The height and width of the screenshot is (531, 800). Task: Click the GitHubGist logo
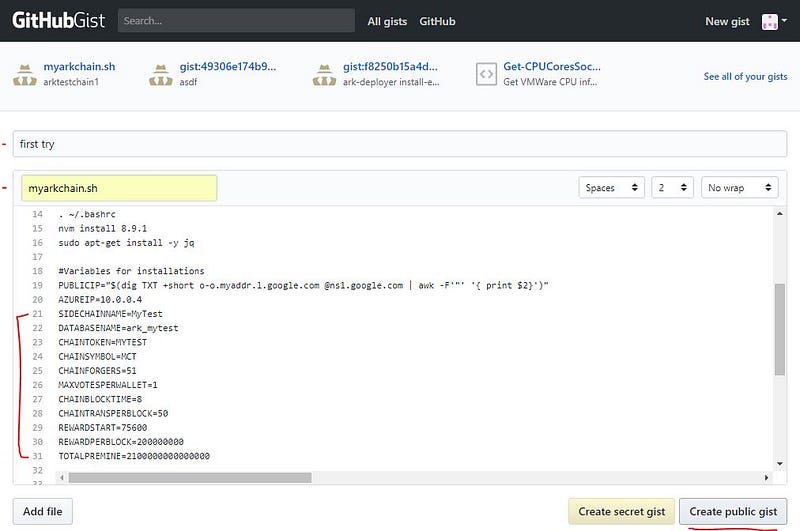tap(58, 21)
